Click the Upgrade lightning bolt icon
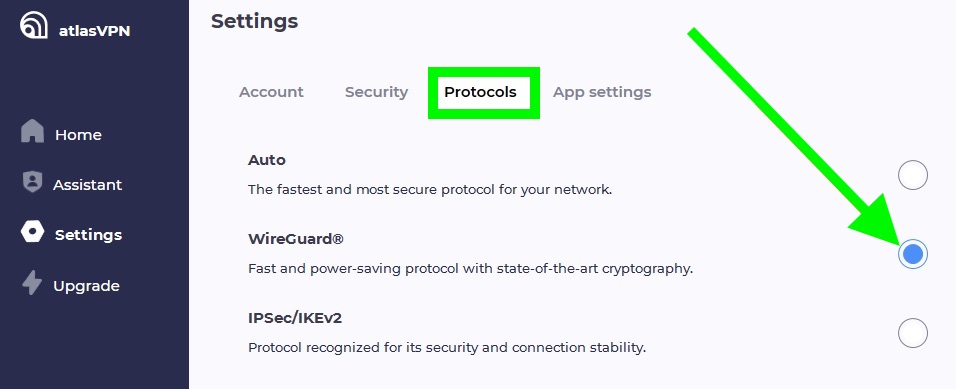This screenshot has height=389, width=956. [32, 283]
